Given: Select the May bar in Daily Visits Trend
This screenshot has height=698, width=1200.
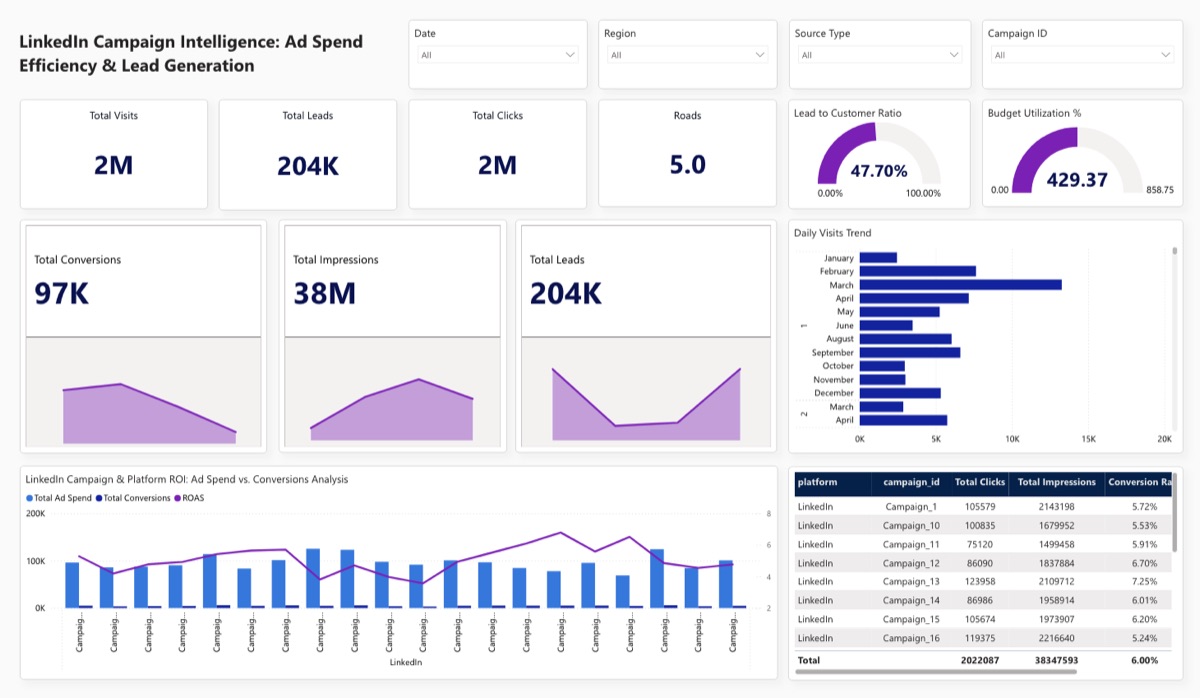Looking at the screenshot, I should pyautogui.click(x=899, y=311).
